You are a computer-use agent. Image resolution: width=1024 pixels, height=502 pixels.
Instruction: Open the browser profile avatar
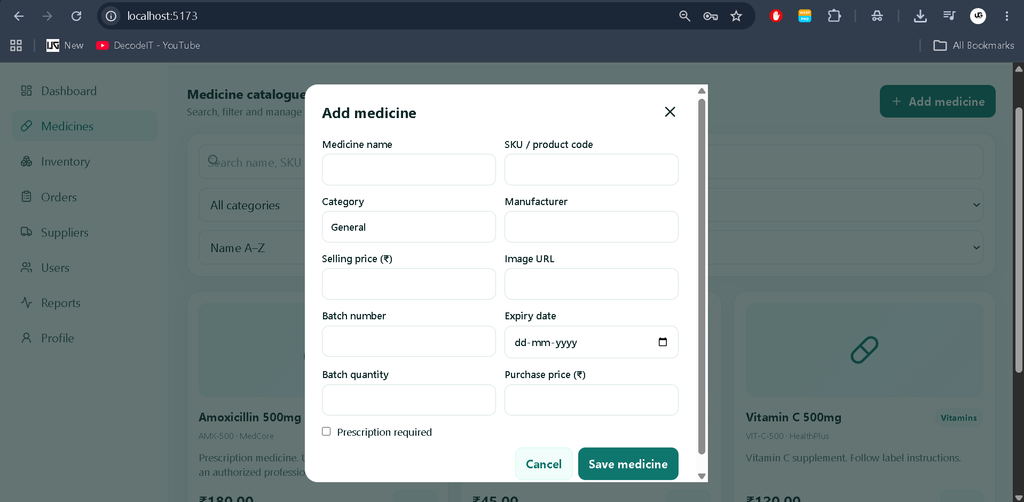click(978, 16)
